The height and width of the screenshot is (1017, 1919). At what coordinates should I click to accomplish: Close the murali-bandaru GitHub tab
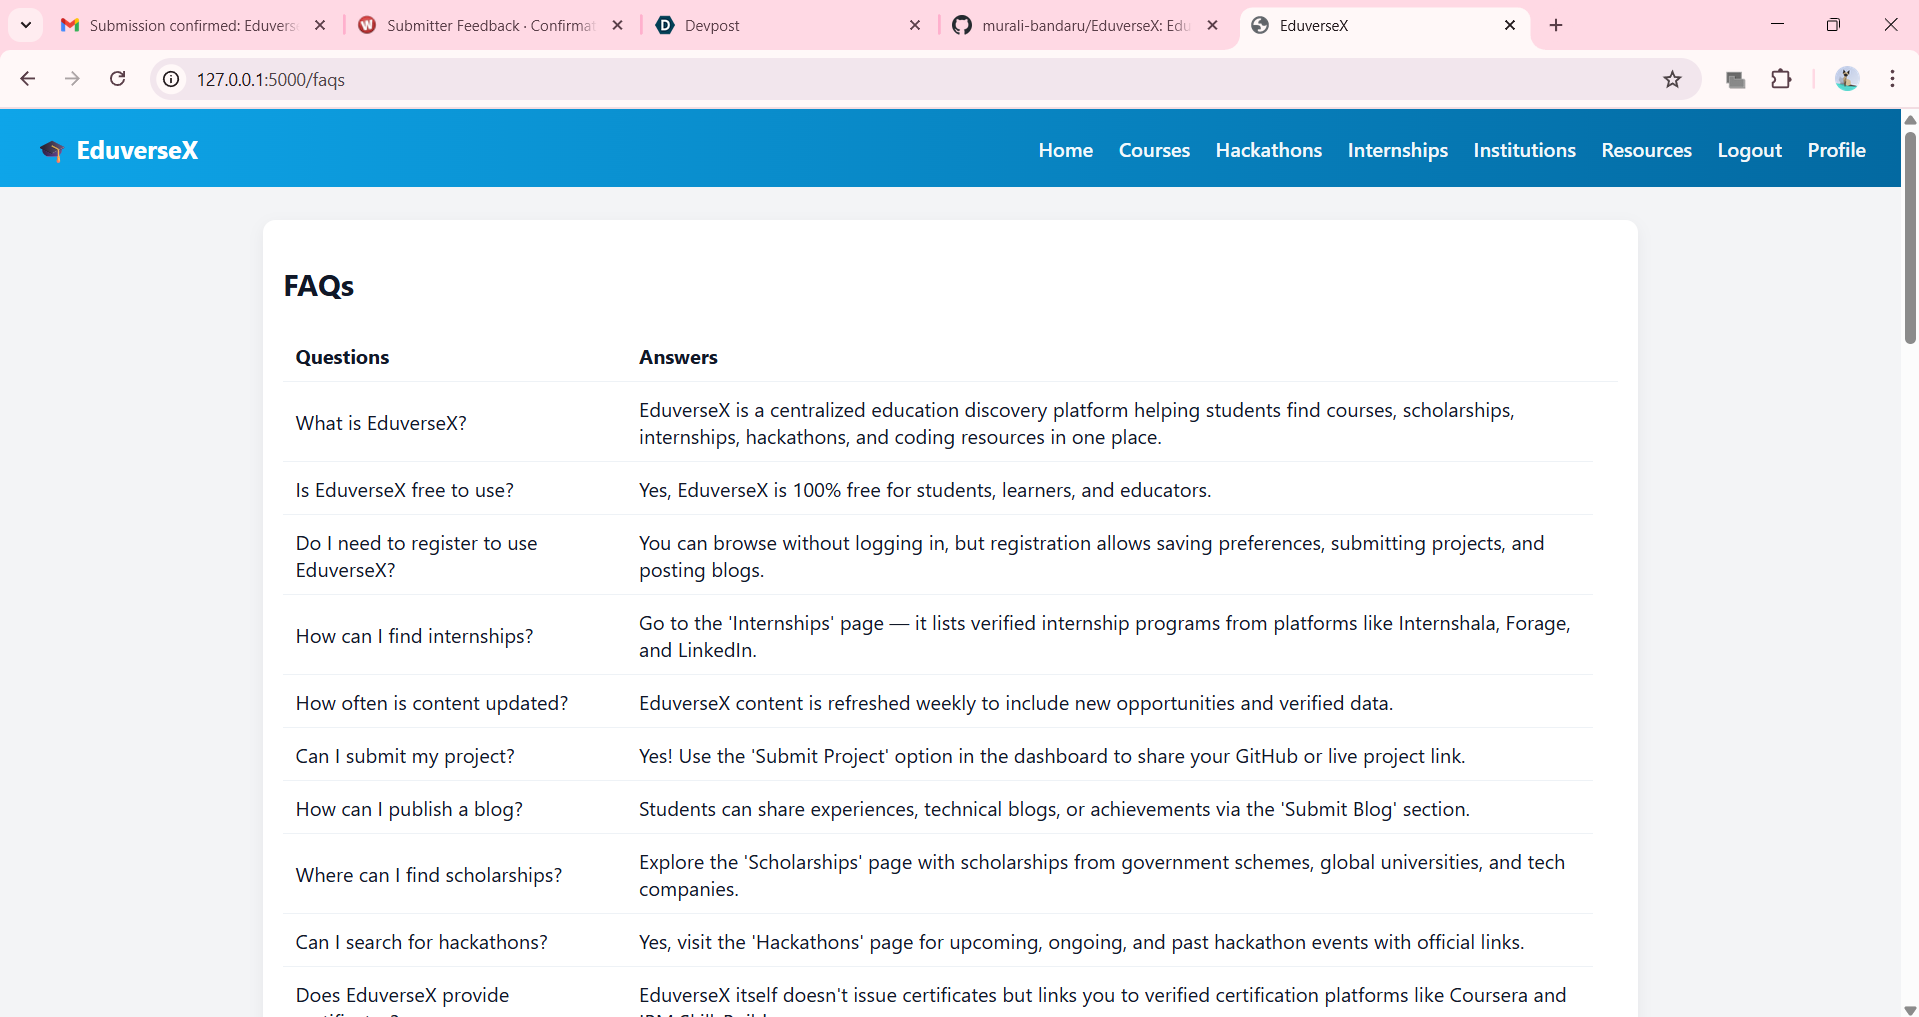click(x=1212, y=25)
